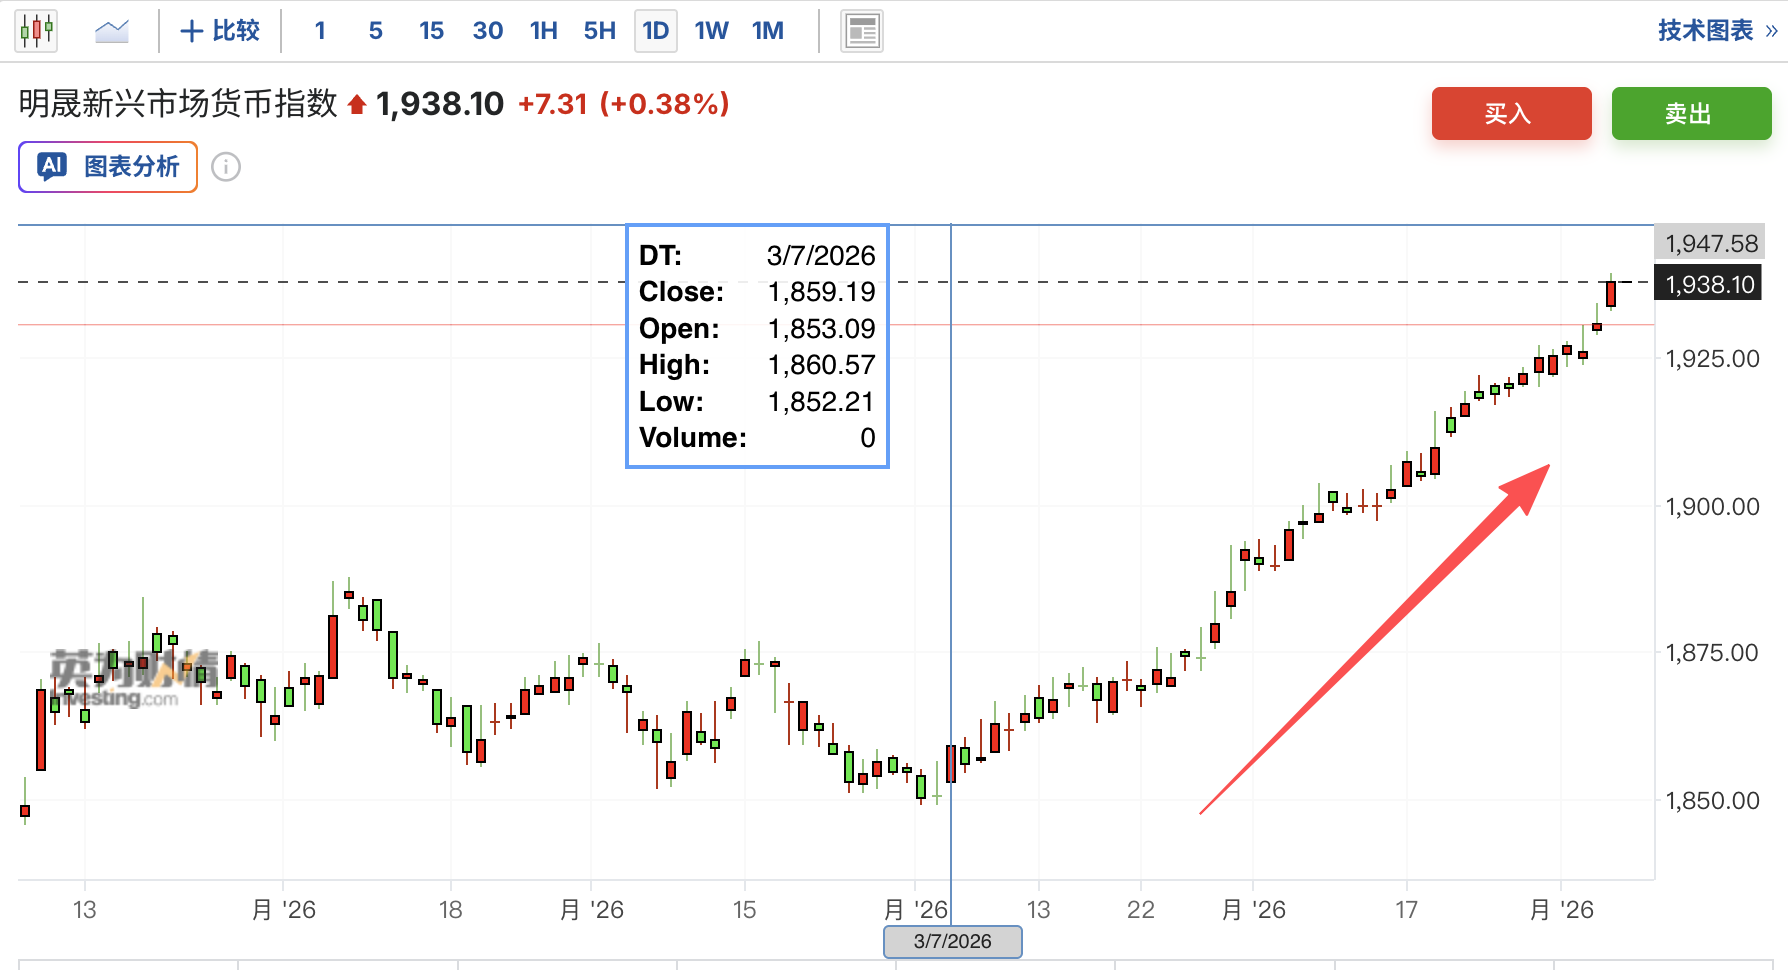Click the plus icon next to 比较
The height and width of the screenshot is (970, 1788).
click(x=191, y=31)
